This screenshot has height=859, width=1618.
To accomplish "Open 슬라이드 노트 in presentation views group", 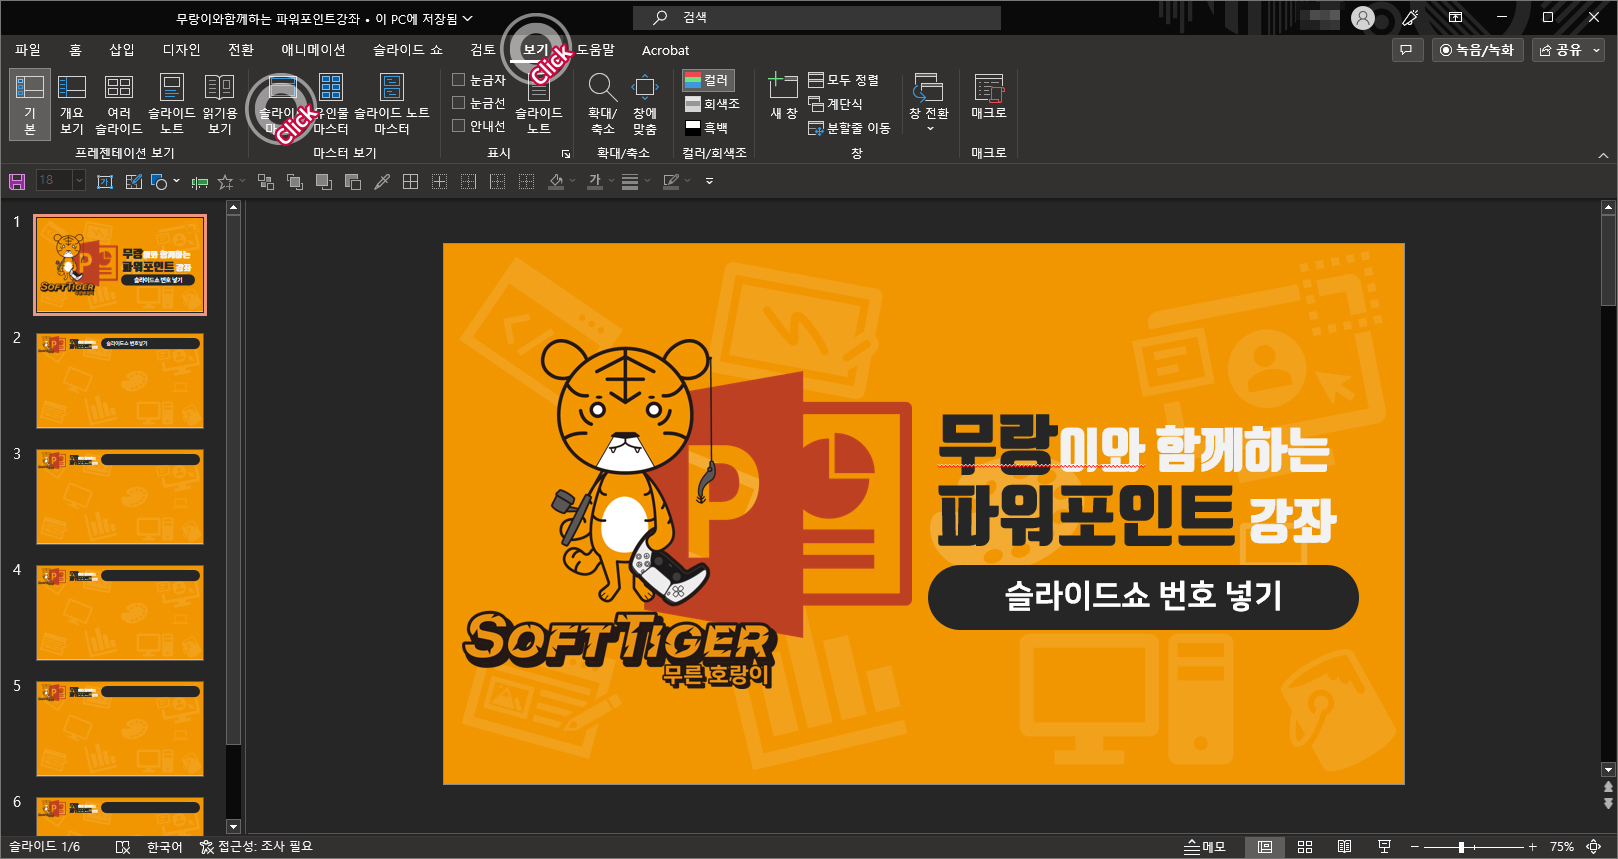I will pos(172,104).
